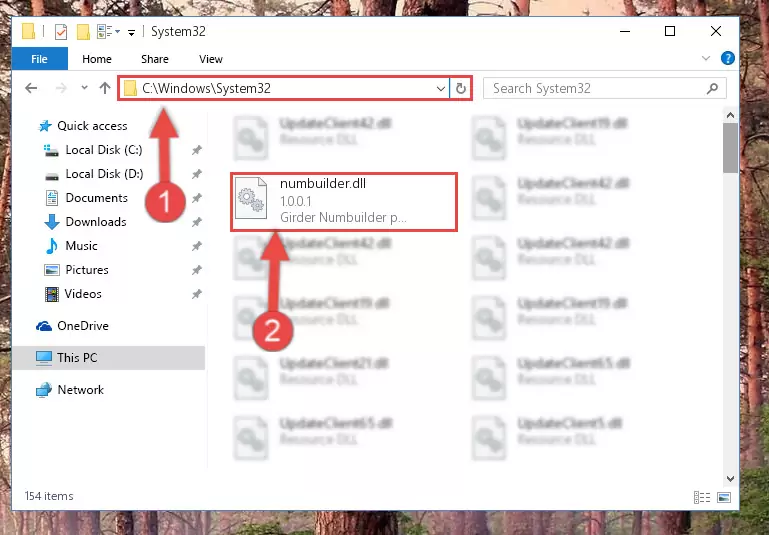Switch to Large icons view in status bar
This screenshot has height=535, width=769.
click(724, 497)
